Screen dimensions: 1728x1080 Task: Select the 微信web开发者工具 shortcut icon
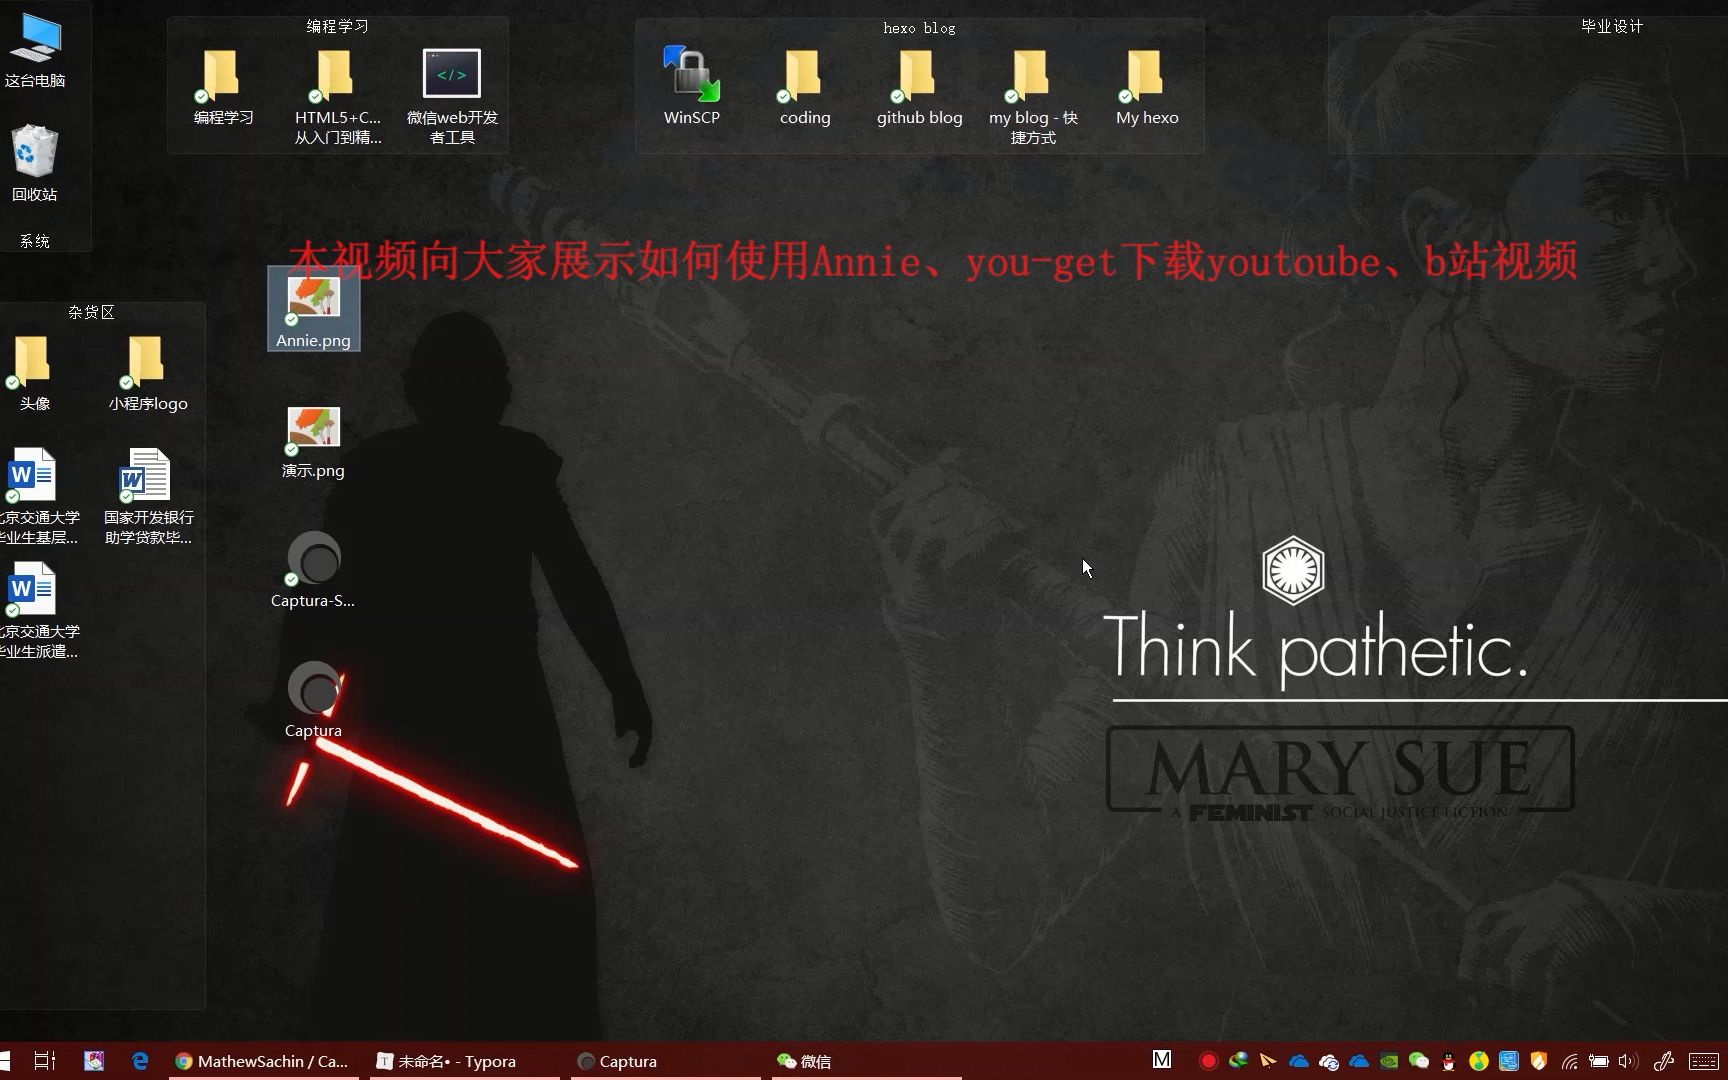[452, 97]
